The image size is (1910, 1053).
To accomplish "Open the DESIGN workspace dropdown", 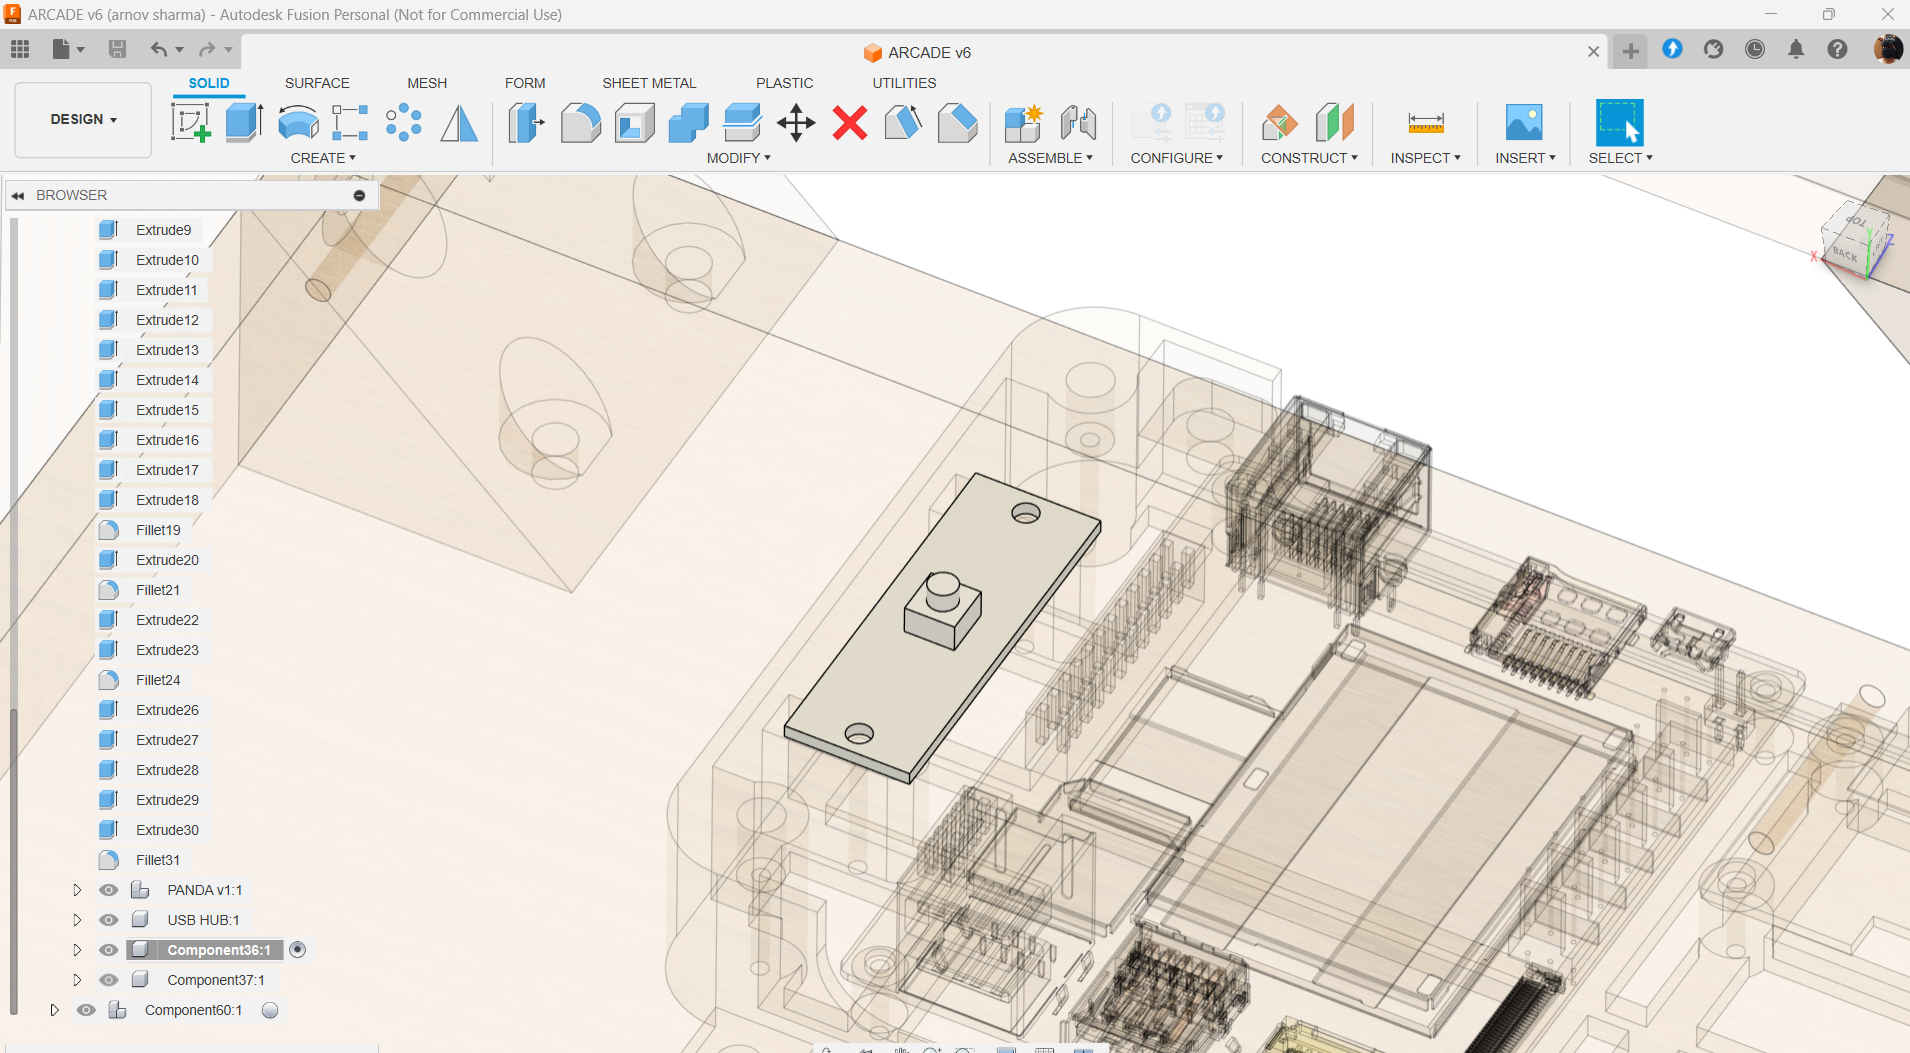I will click(x=83, y=119).
